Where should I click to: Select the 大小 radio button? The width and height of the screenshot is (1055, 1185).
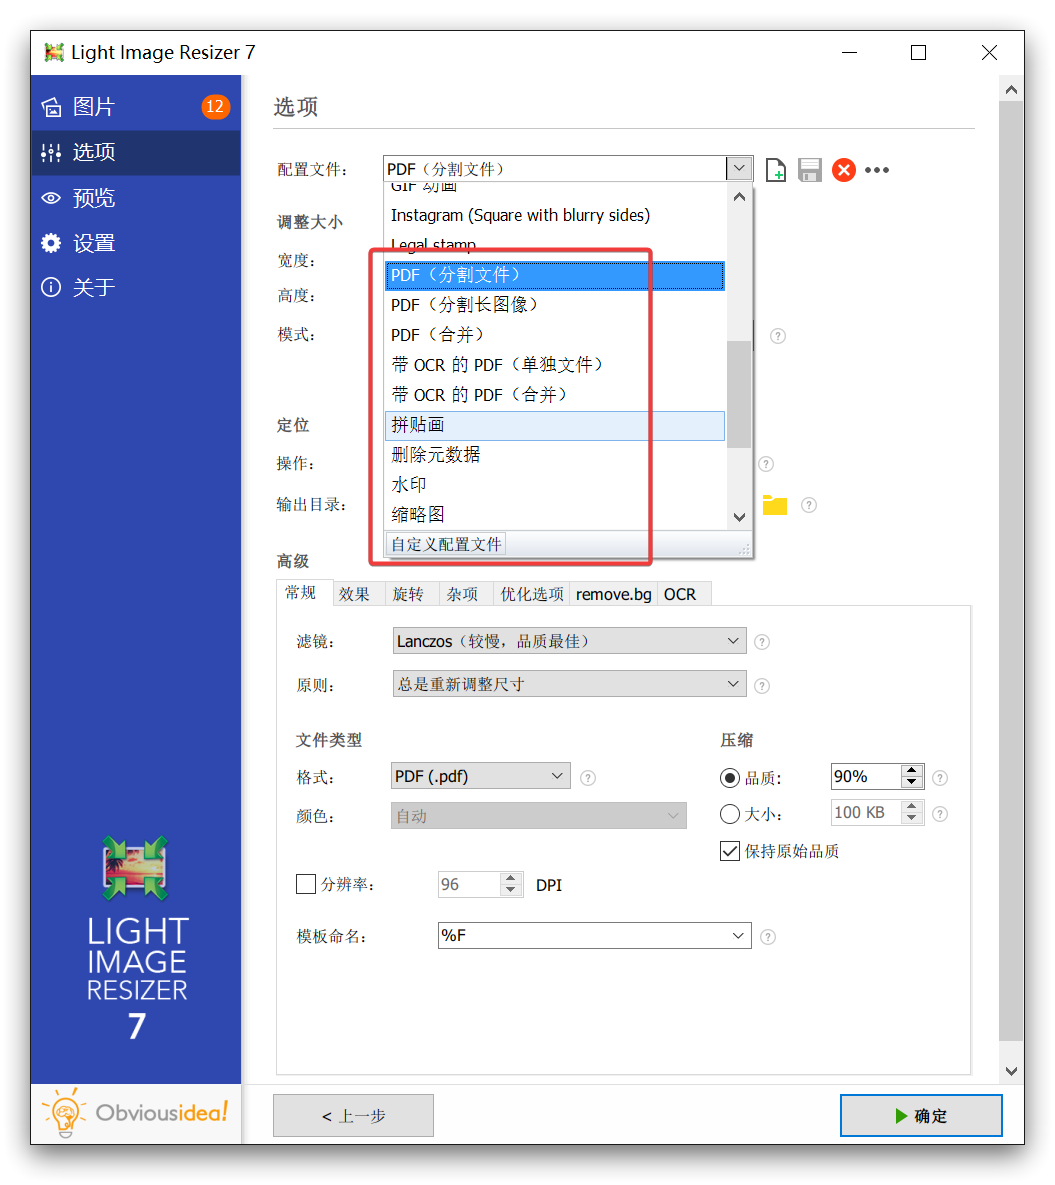click(729, 814)
